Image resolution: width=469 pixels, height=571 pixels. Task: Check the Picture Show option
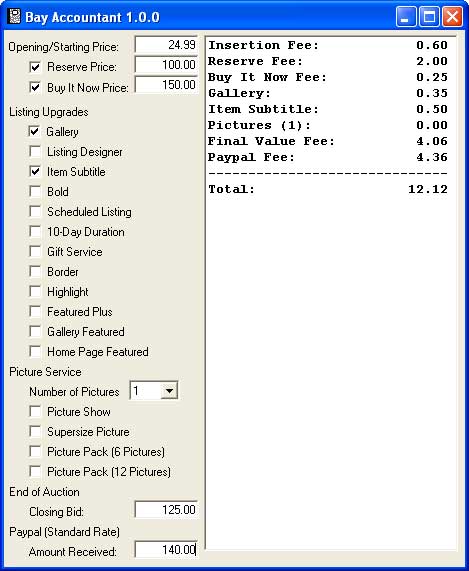pyautogui.click(x=35, y=411)
